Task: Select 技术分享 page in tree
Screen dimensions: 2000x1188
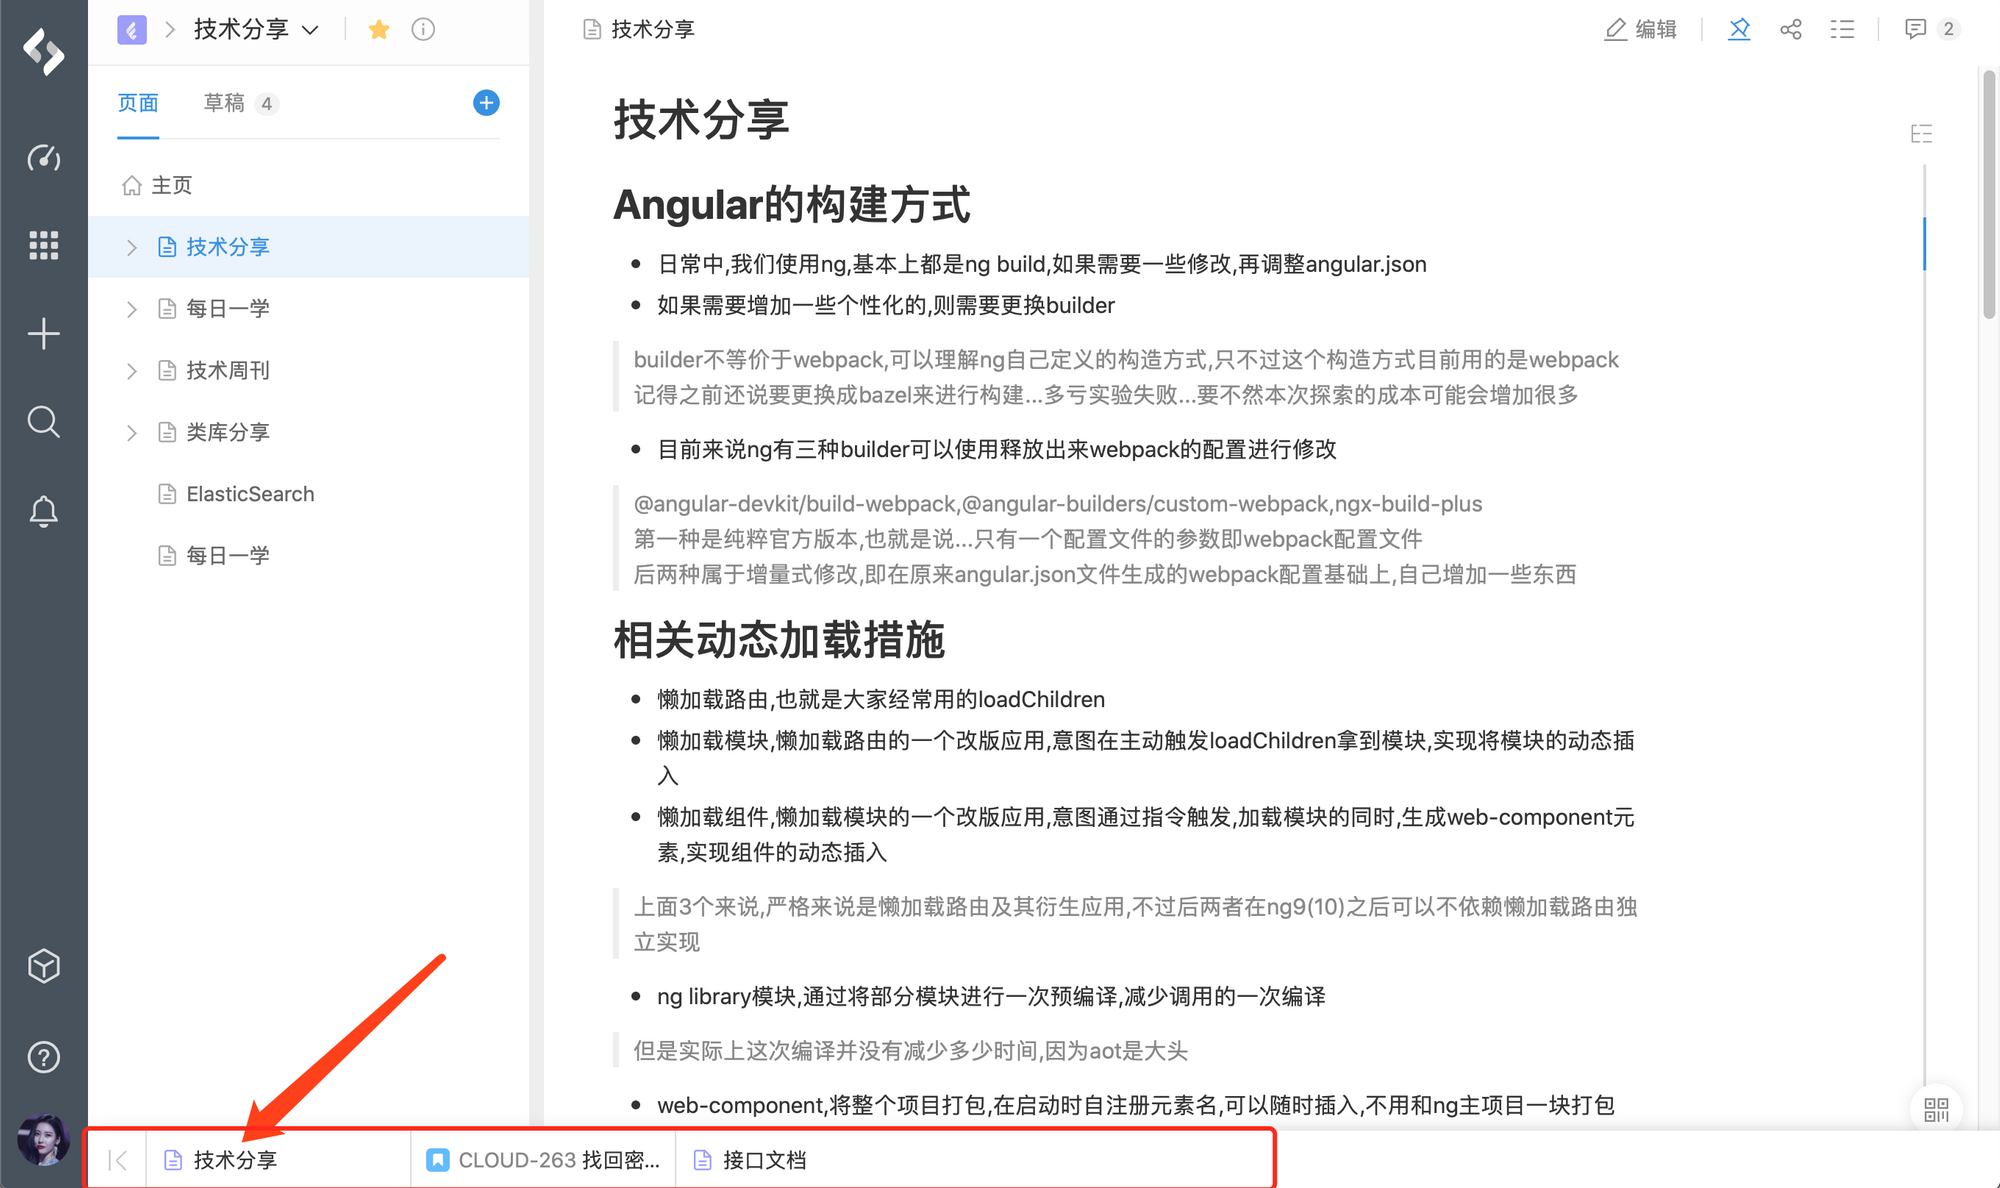Action: pos(308,247)
